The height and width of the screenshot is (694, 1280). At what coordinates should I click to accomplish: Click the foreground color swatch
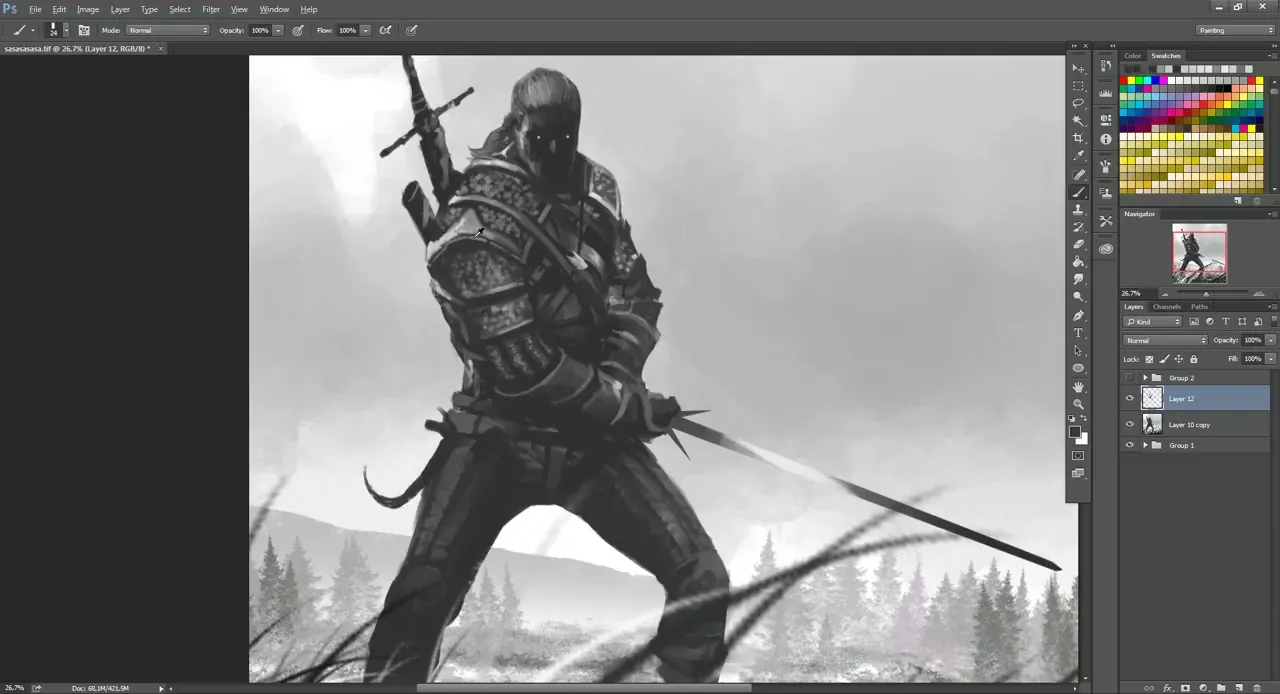pos(1074,432)
